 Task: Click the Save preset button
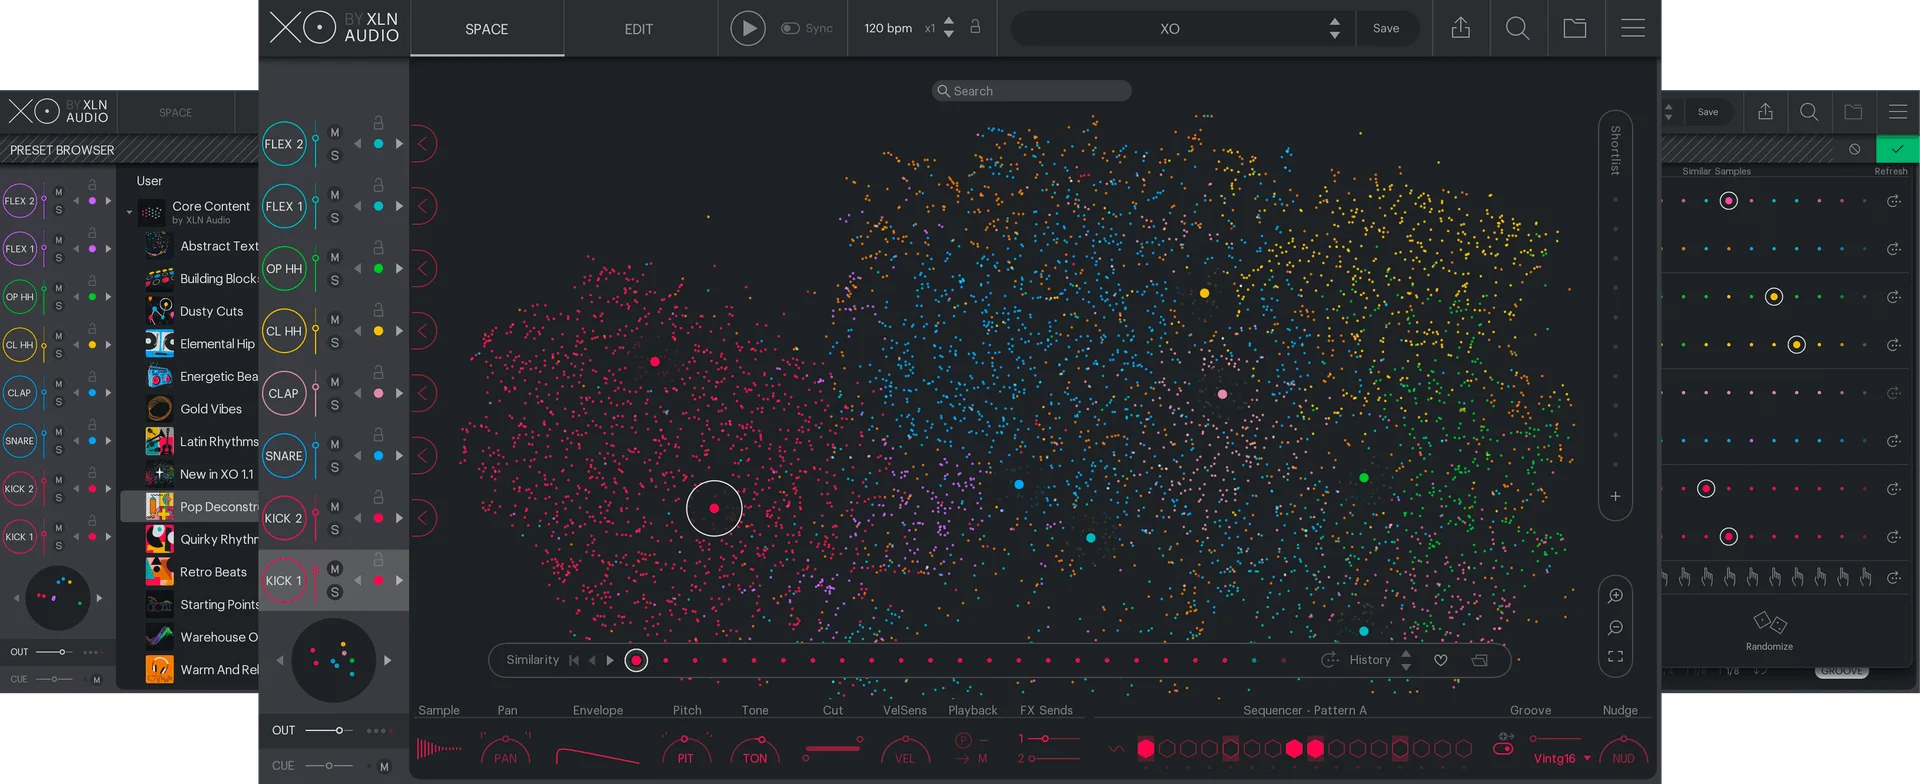pos(1386,28)
